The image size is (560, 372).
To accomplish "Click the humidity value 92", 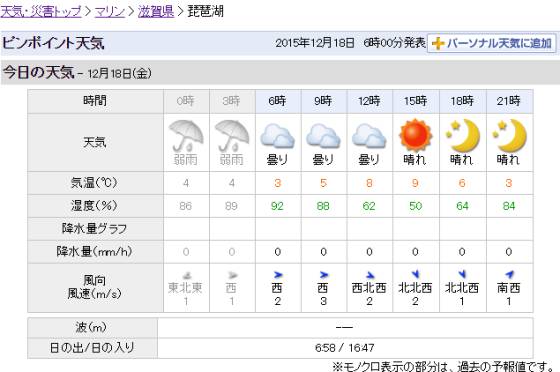I will coord(278,206).
